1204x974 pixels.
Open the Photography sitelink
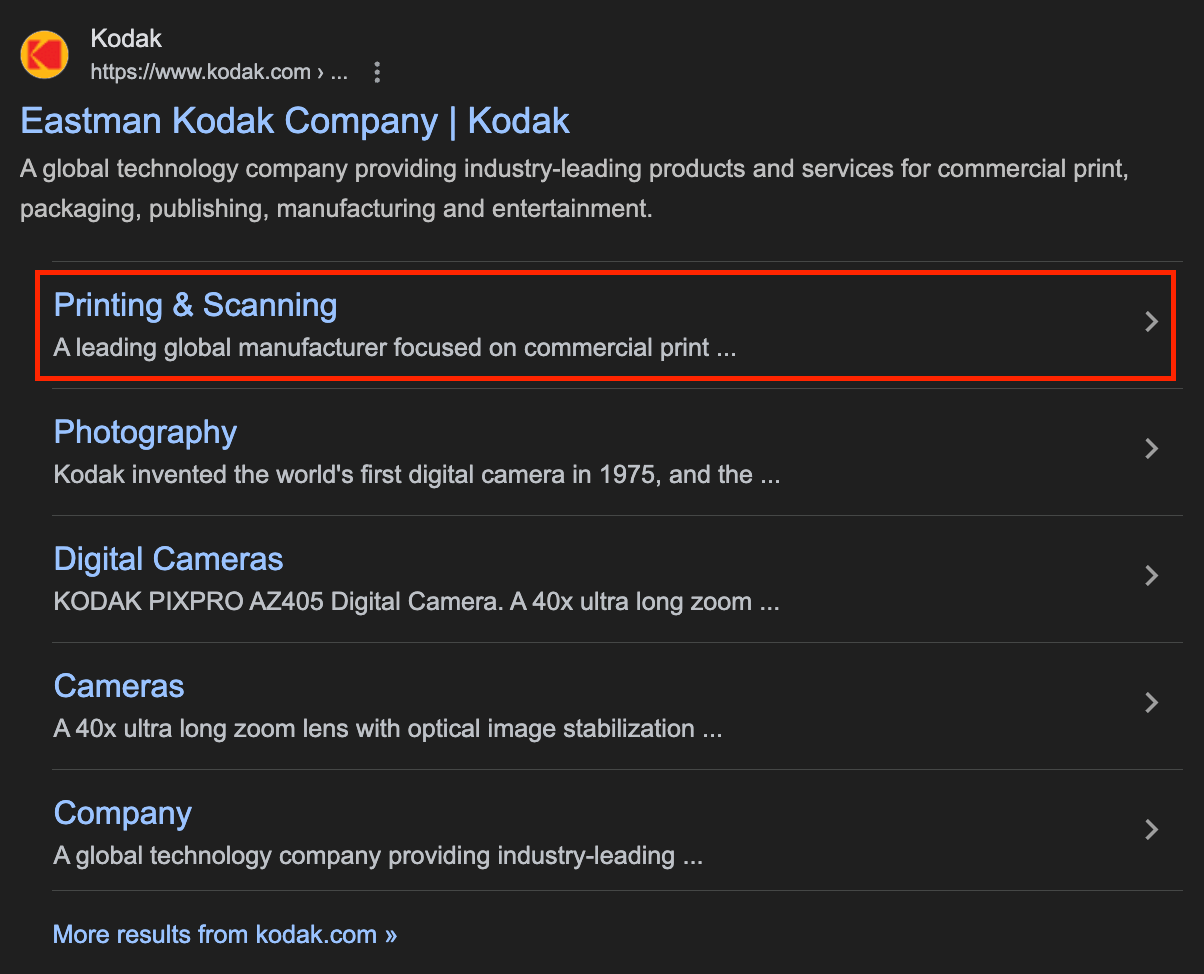(145, 432)
